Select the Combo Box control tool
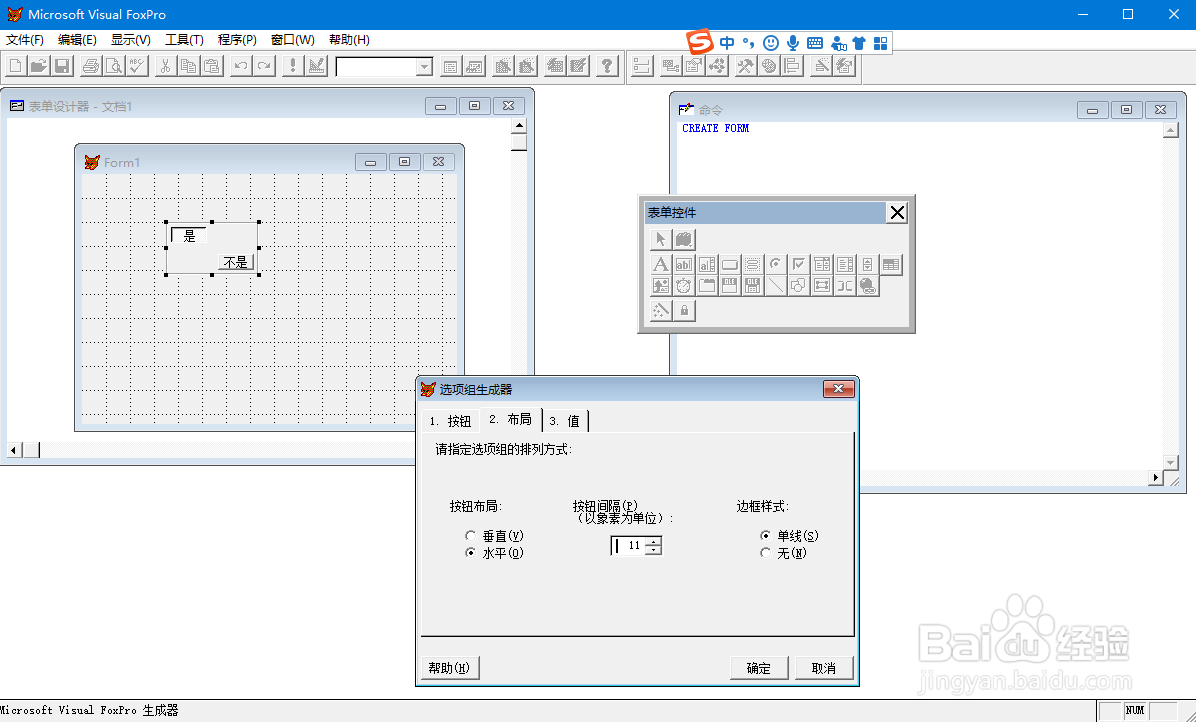This screenshot has width=1196, height=722. [x=821, y=265]
